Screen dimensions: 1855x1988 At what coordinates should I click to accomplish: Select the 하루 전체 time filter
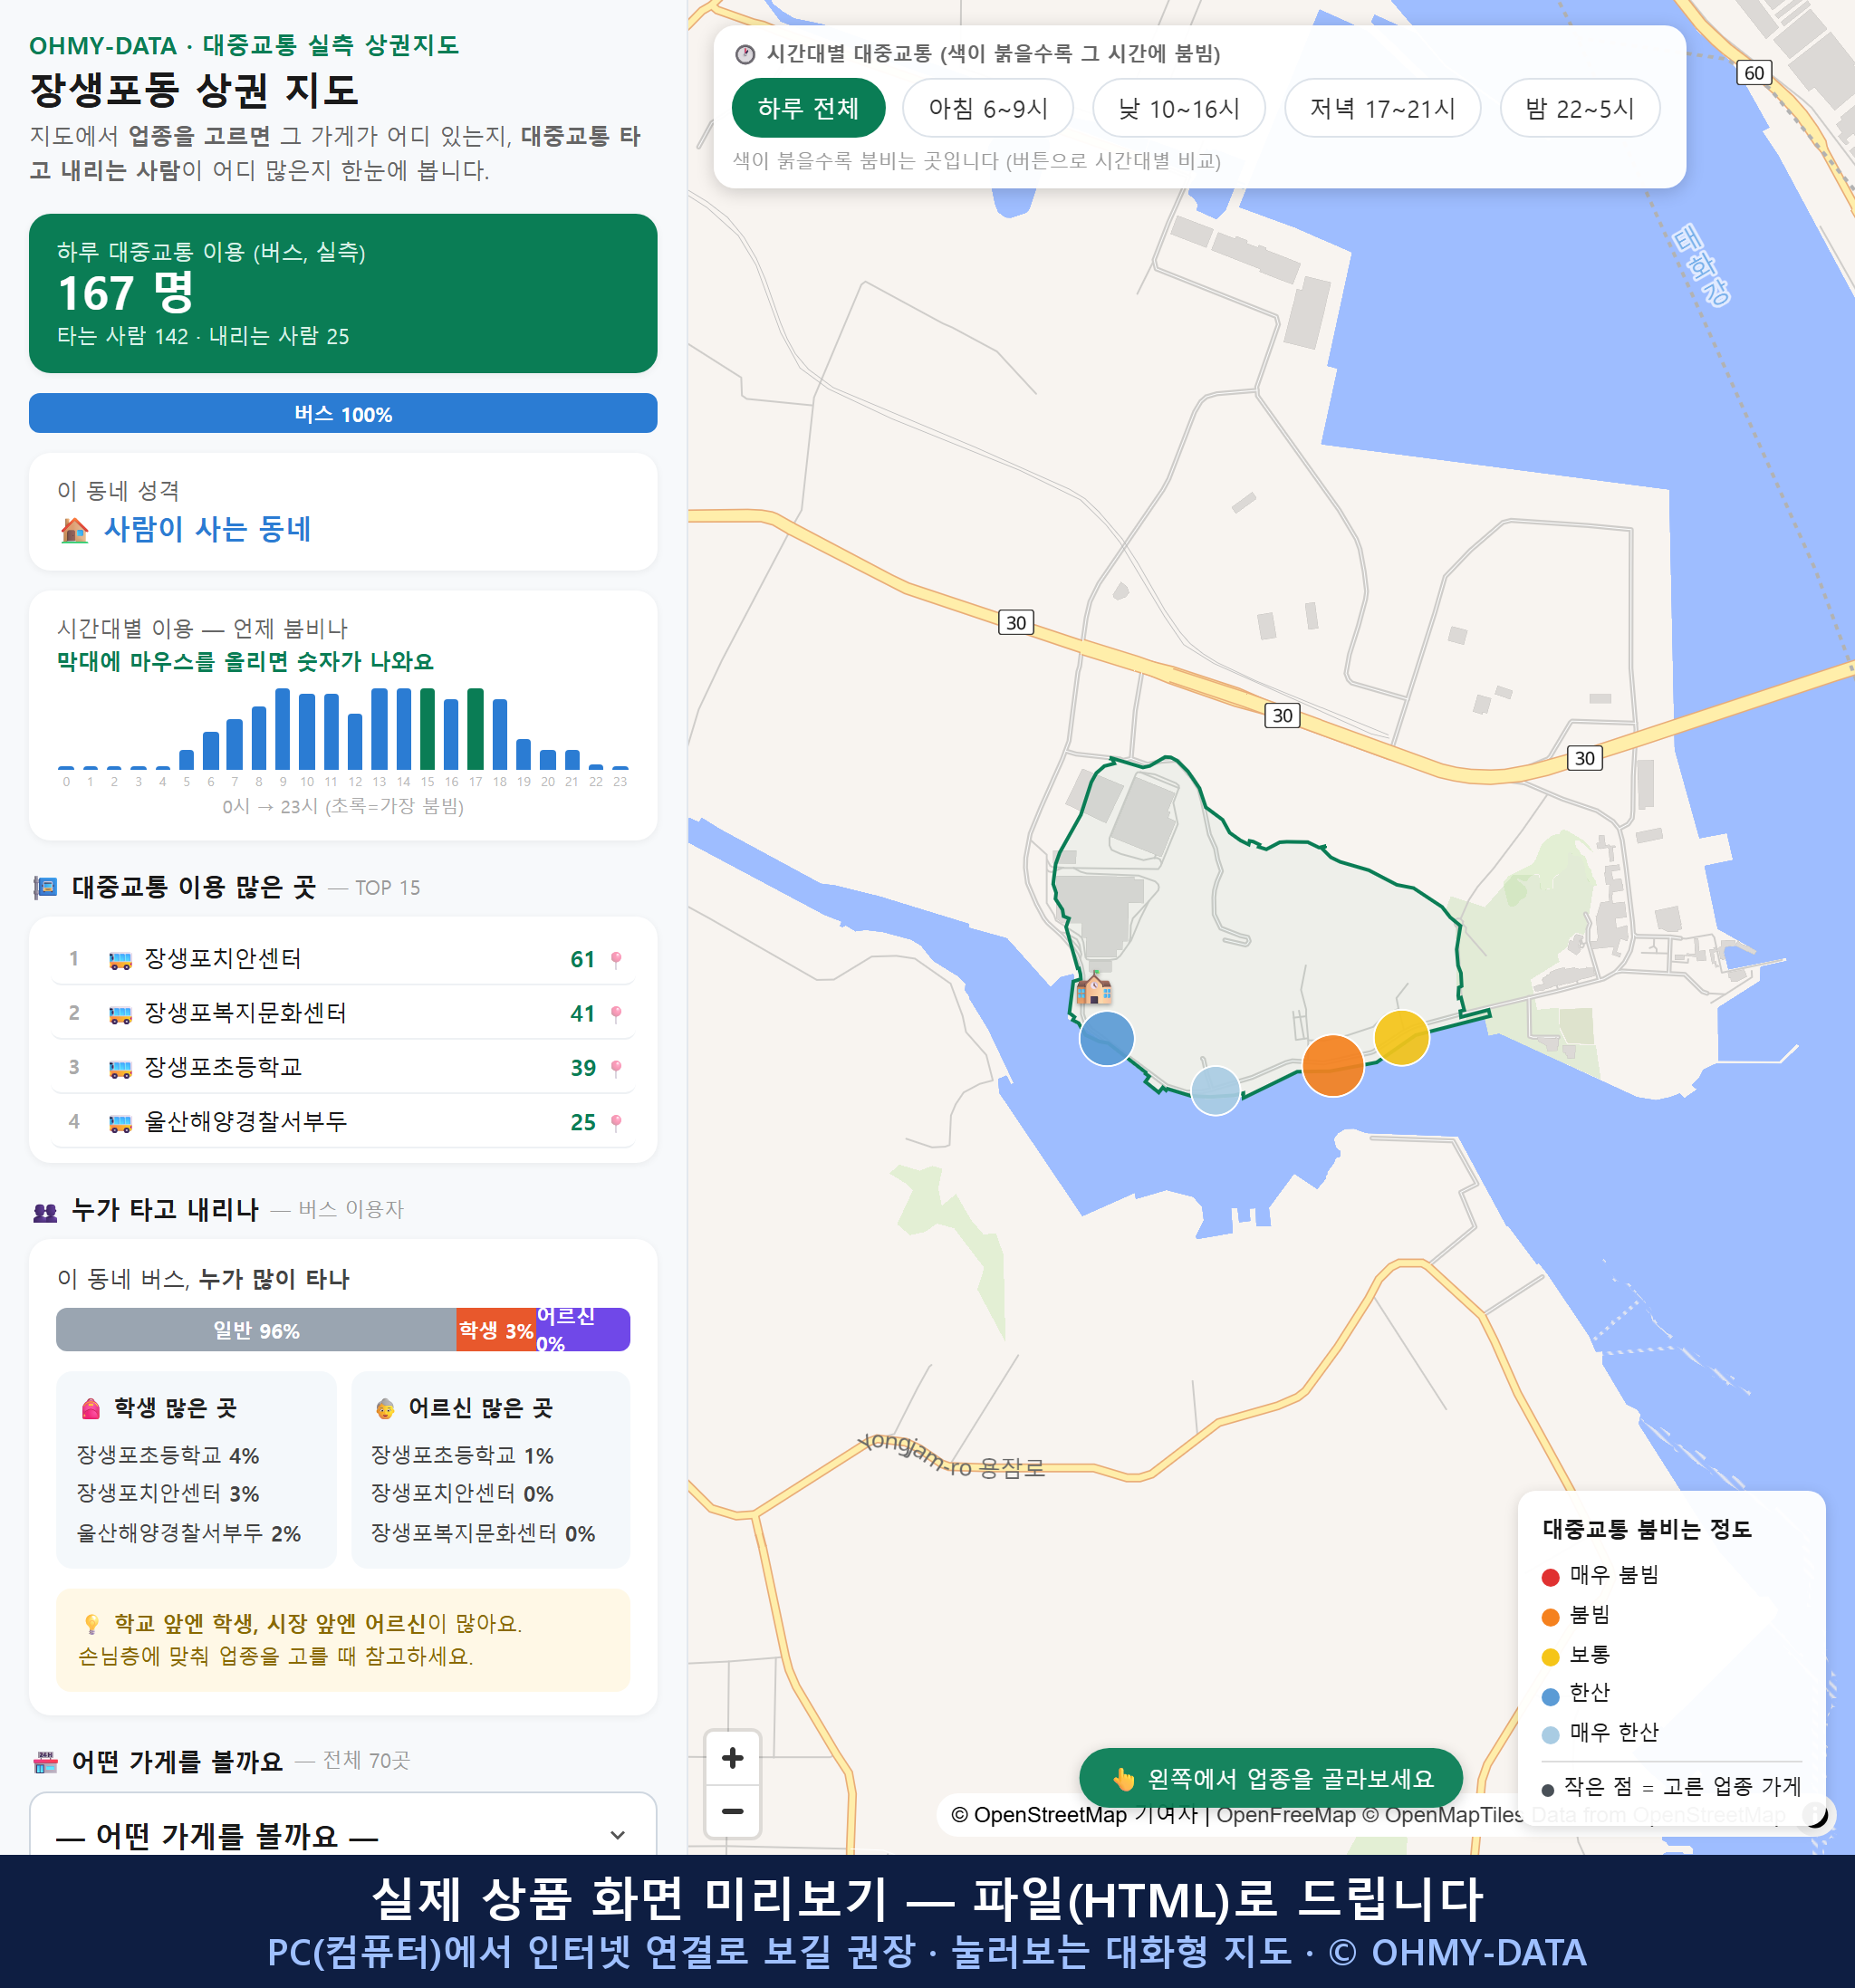(x=808, y=108)
